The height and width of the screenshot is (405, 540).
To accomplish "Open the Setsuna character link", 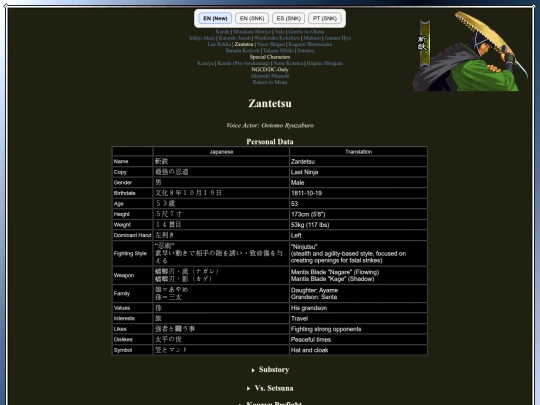I will pos(306,51).
